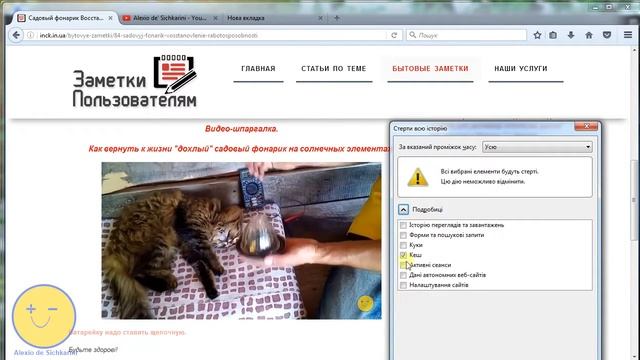Viewport: 640px width, 360px height.
Task: Switch to the YouTube Alexio de' Sichkarini tab
Action: coord(169,18)
